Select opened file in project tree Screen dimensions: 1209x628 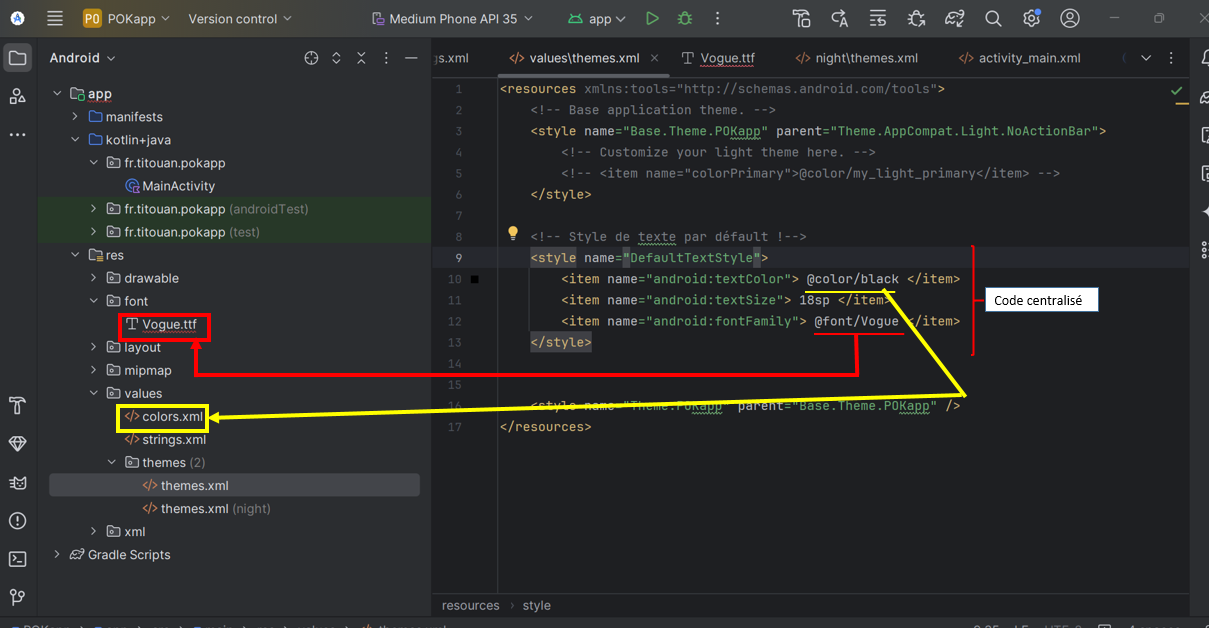pyautogui.click(x=311, y=58)
